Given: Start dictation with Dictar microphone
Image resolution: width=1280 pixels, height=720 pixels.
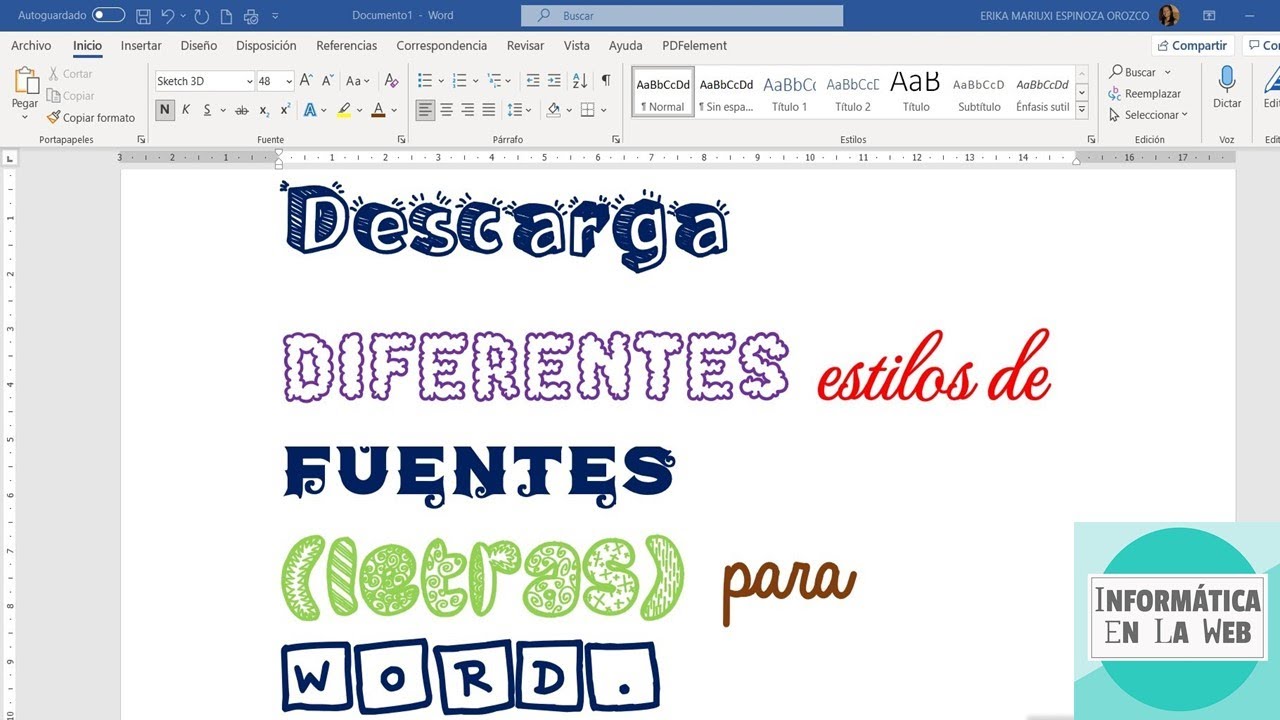Looking at the screenshot, I should click(1227, 88).
